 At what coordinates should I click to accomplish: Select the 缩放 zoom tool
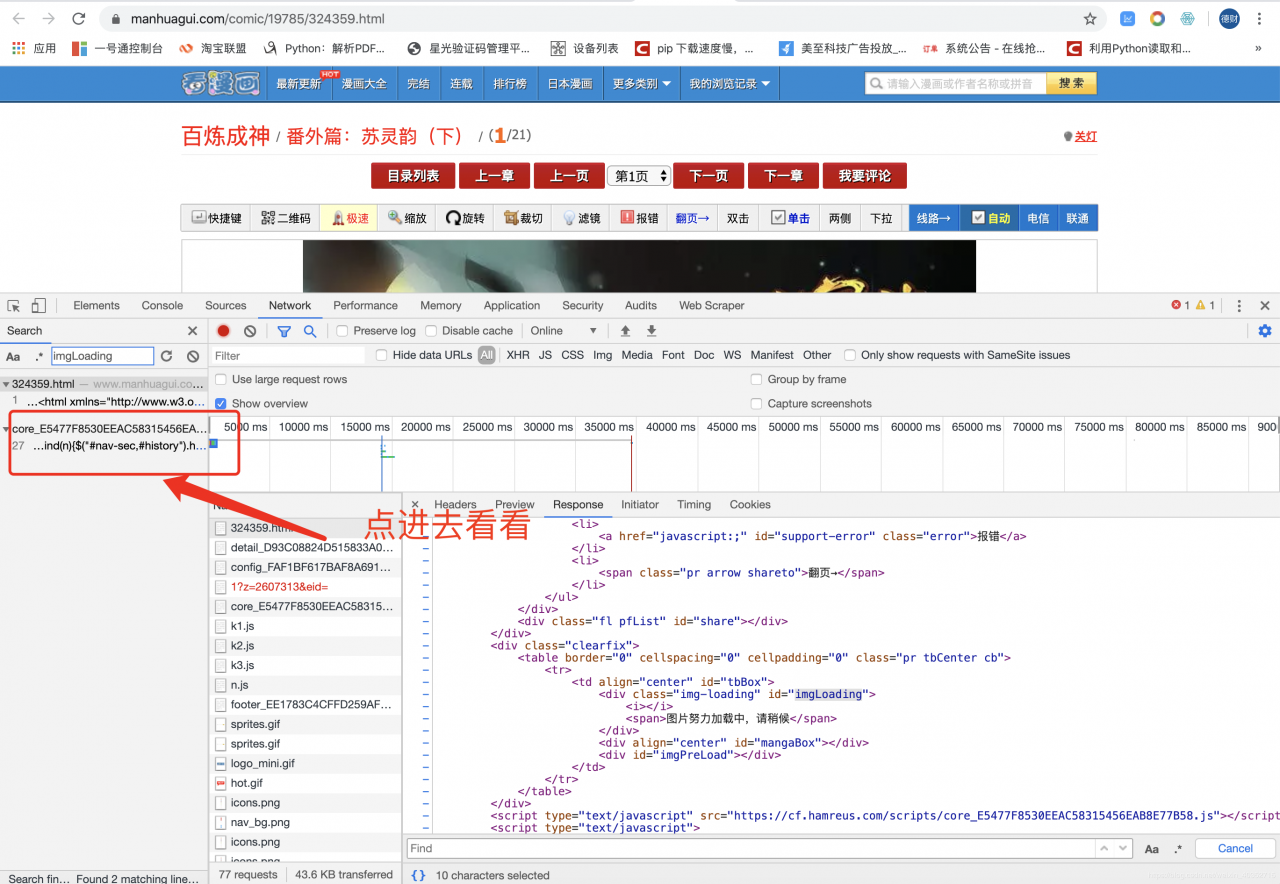[x=408, y=218]
